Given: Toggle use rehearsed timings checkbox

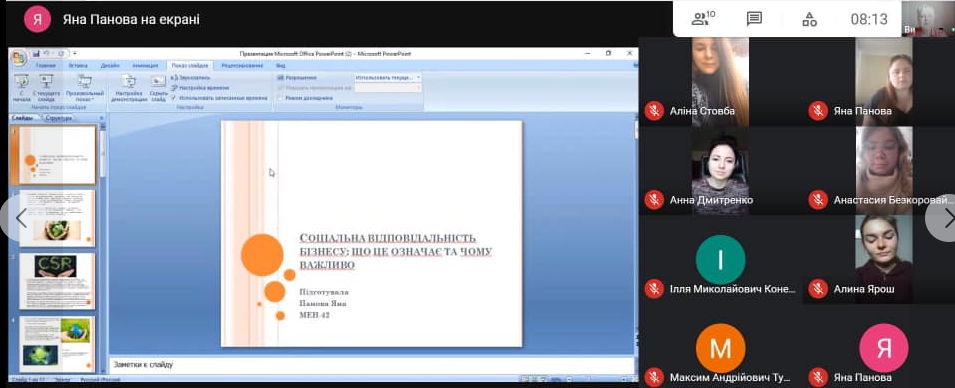Looking at the screenshot, I should click(x=174, y=97).
